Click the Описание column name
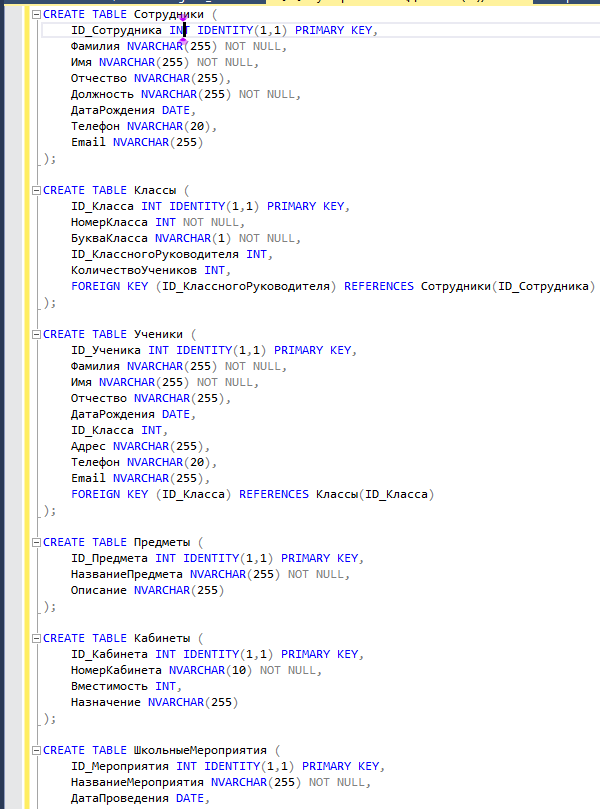 coord(99,590)
